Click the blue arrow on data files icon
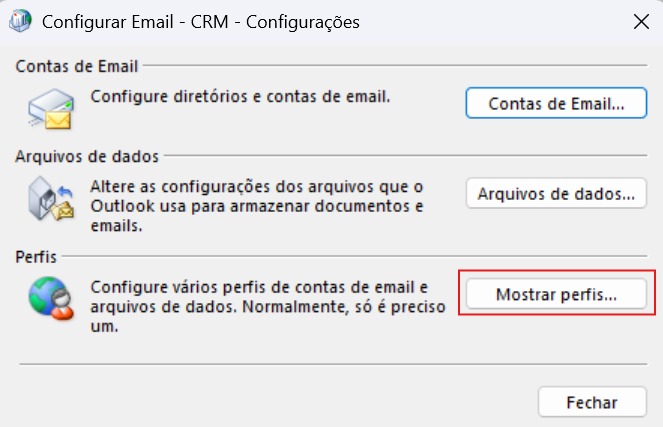The width and height of the screenshot is (663, 427). (x=65, y=191)
